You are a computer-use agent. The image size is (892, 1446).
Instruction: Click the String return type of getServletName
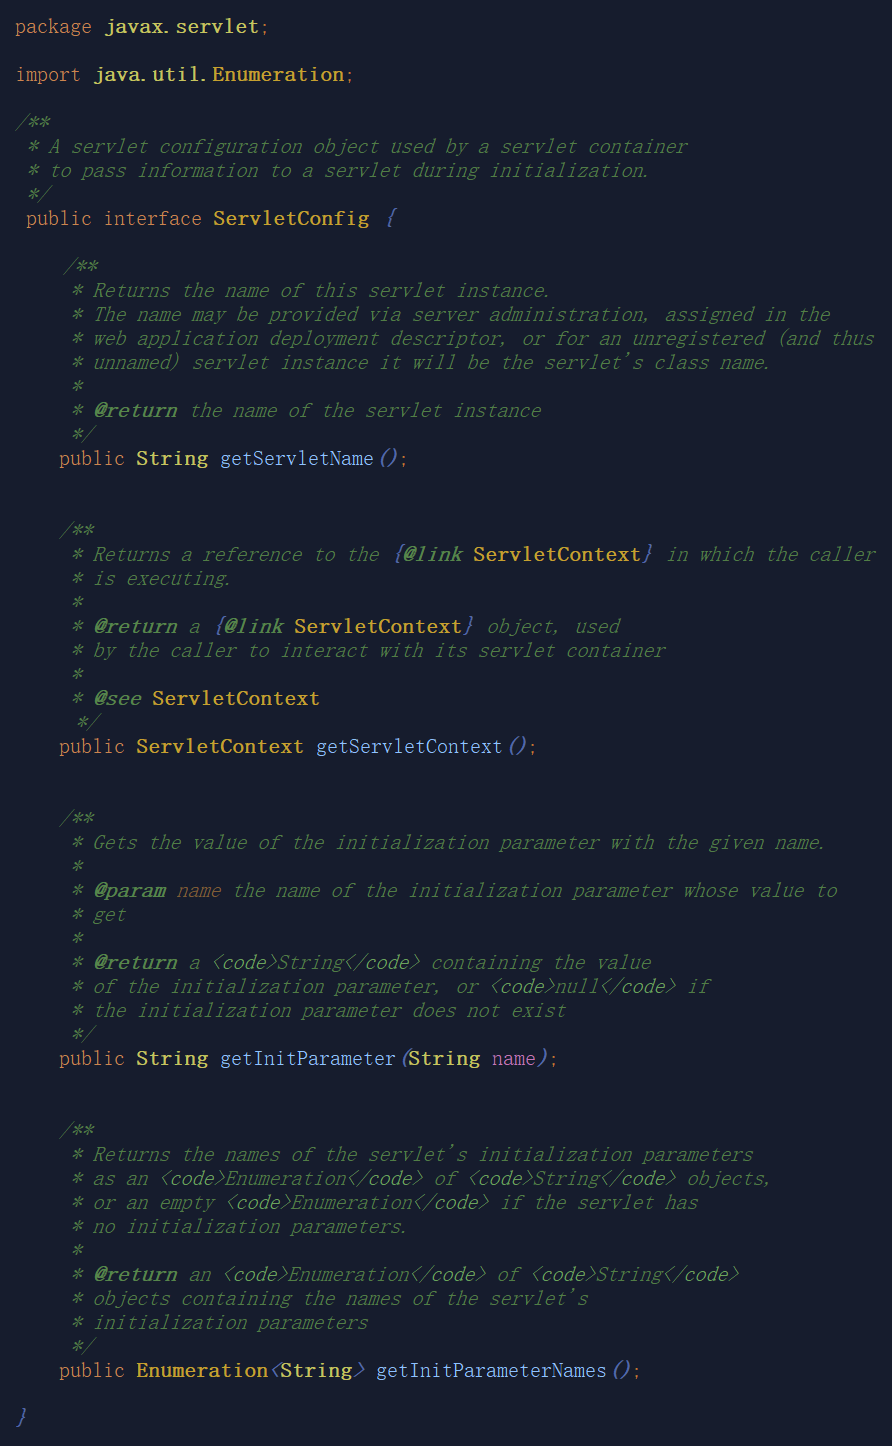click(x=172, y=458)
